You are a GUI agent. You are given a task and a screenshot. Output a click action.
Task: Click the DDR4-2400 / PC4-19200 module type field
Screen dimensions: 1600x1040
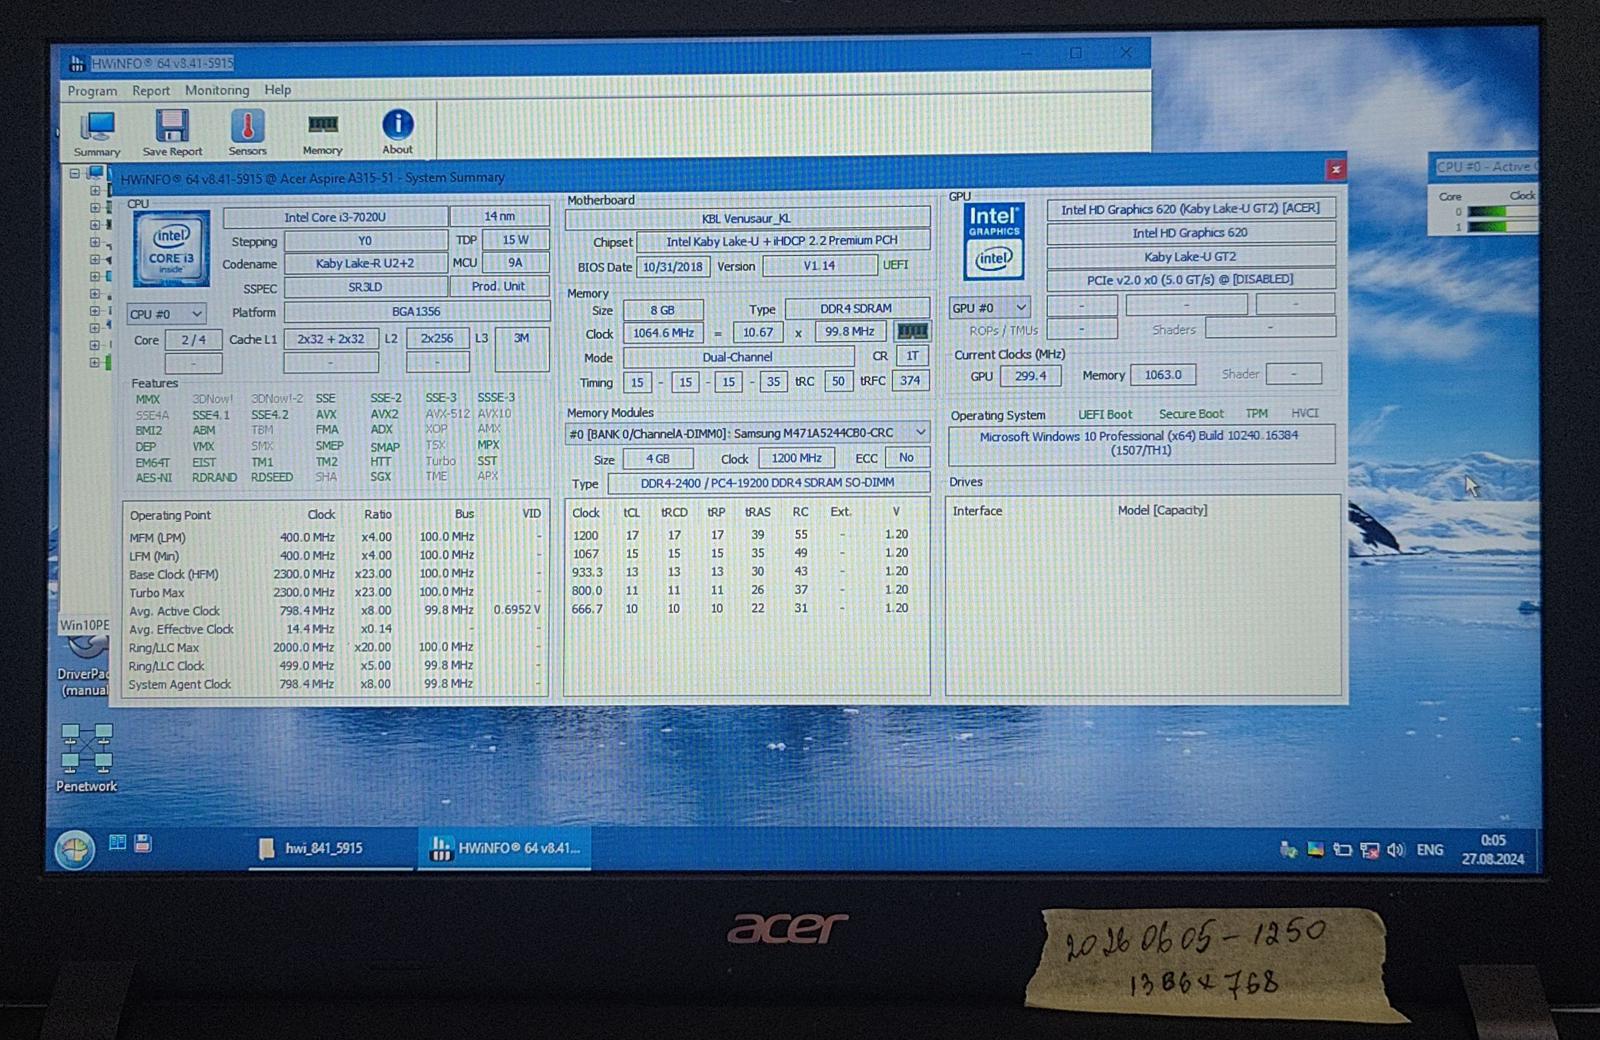(x=767, y=483)
